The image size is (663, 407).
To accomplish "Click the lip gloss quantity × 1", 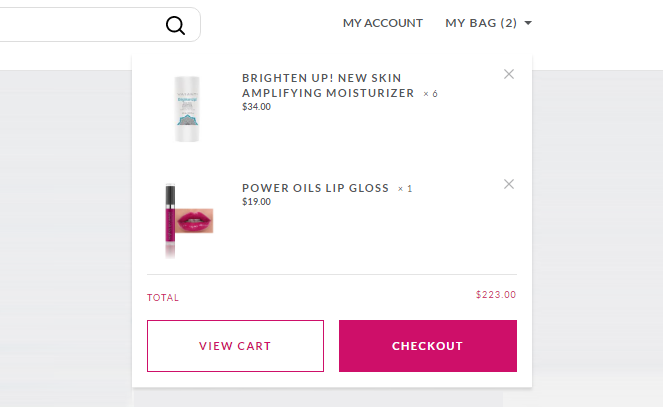I will (405, 189).
